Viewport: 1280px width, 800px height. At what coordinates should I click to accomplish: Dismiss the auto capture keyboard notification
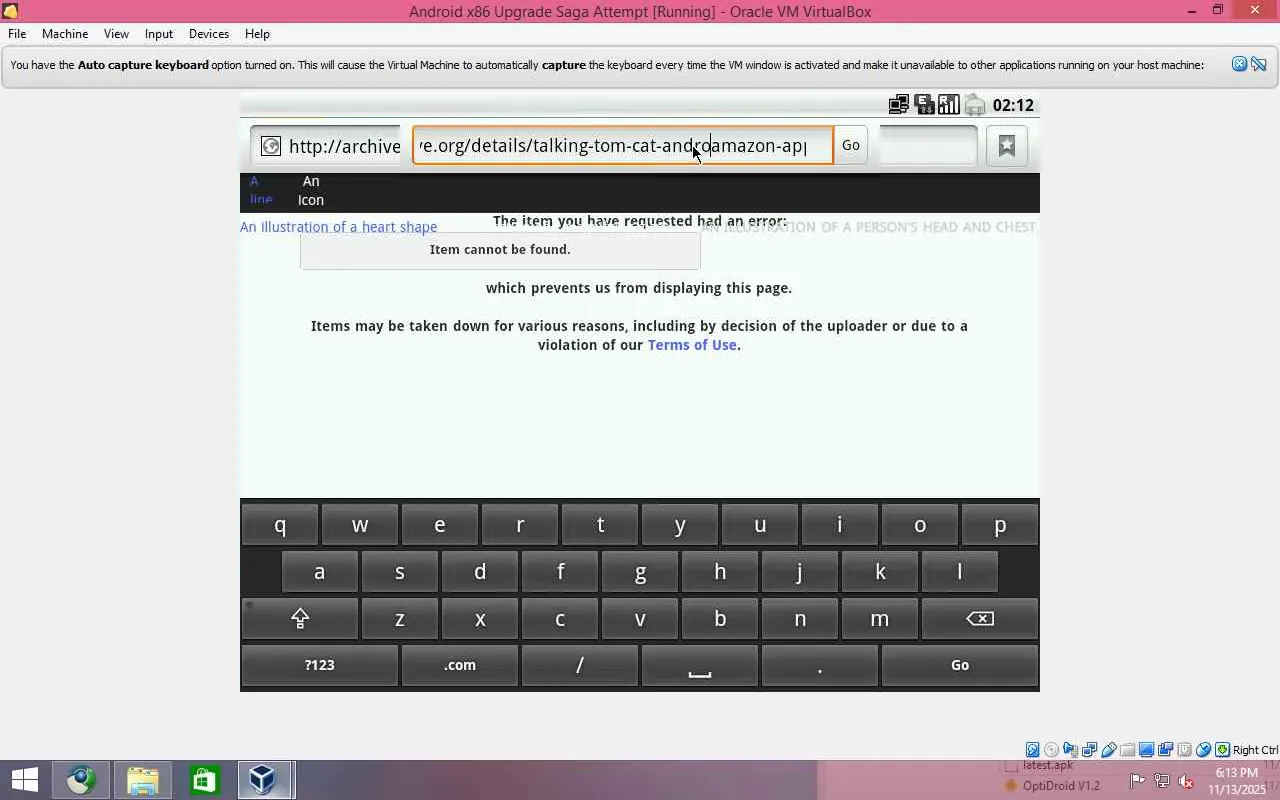tap(1239, 64)
